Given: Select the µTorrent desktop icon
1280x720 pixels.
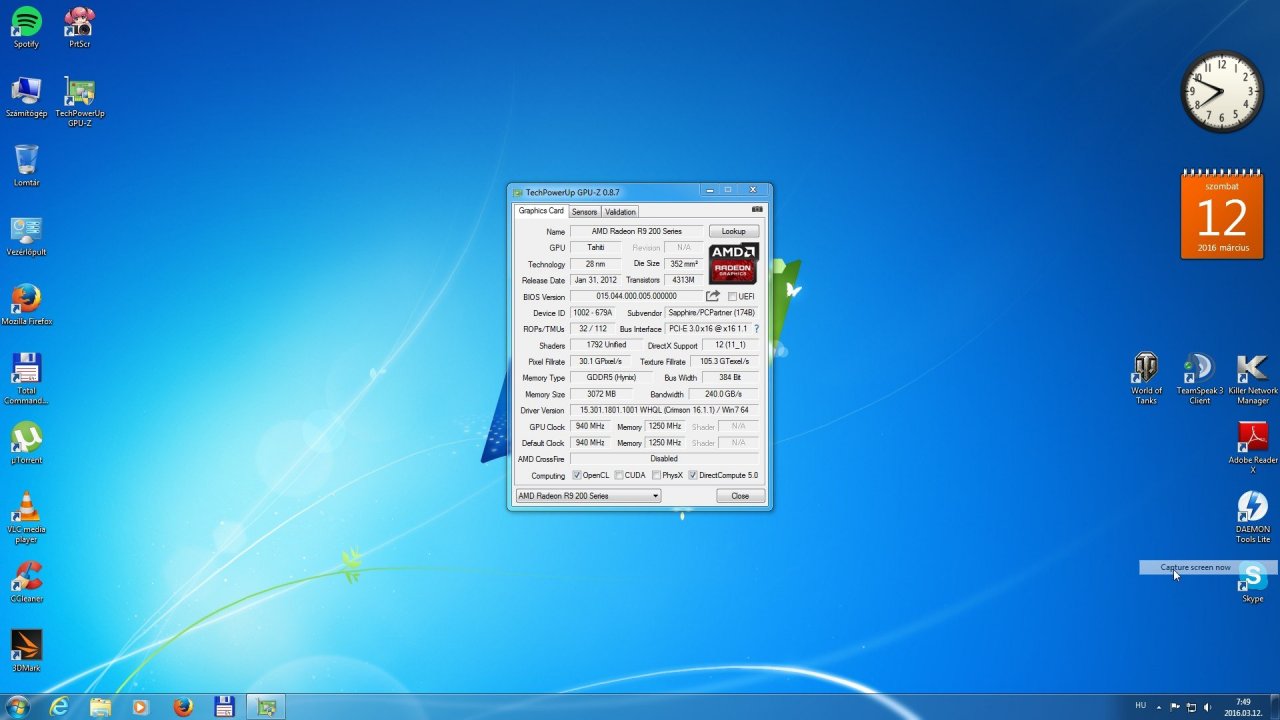Looking at the screenshot, I should tap(26, 443).
